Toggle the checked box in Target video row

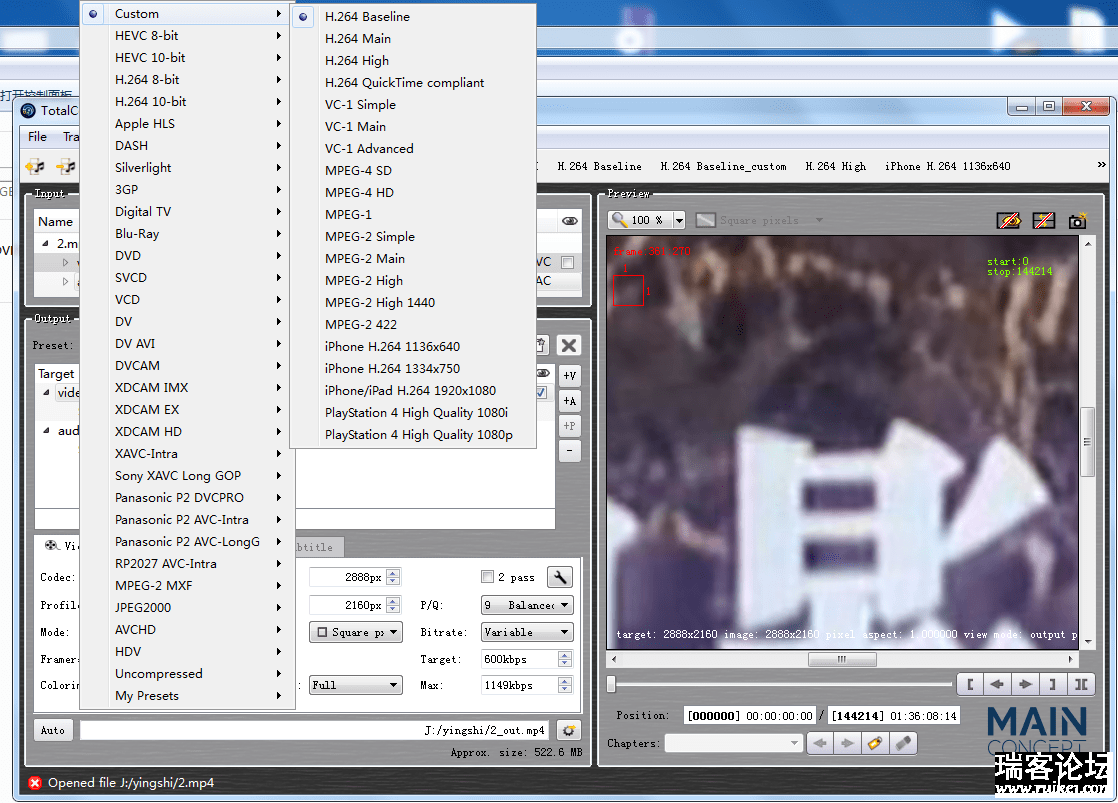pos(541,392)
